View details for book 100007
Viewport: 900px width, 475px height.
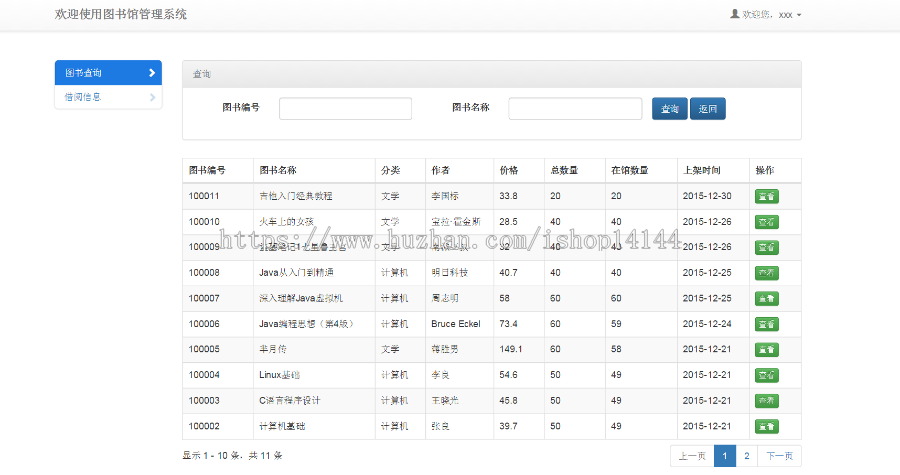click(x=767, y=298)
